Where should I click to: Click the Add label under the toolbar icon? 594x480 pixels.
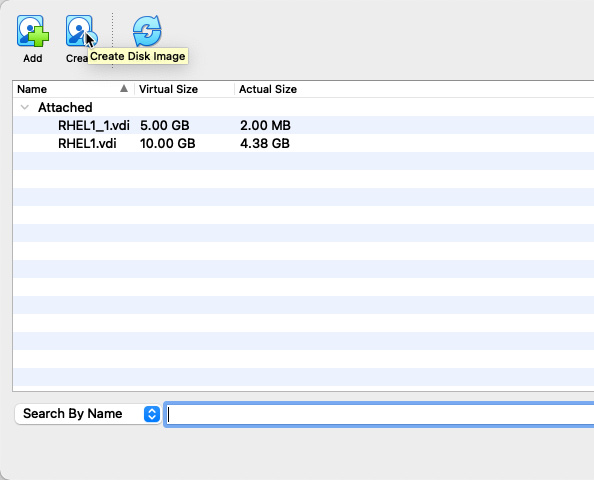(x=33, y=58)
